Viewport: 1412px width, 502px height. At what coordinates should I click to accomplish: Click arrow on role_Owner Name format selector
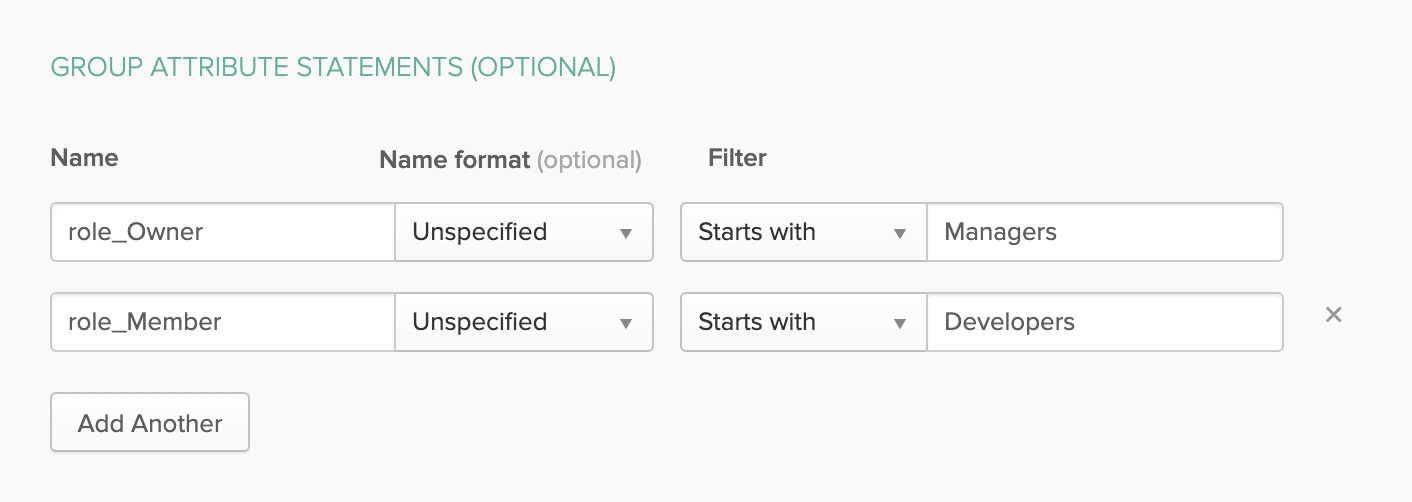[x=626, y=233]
